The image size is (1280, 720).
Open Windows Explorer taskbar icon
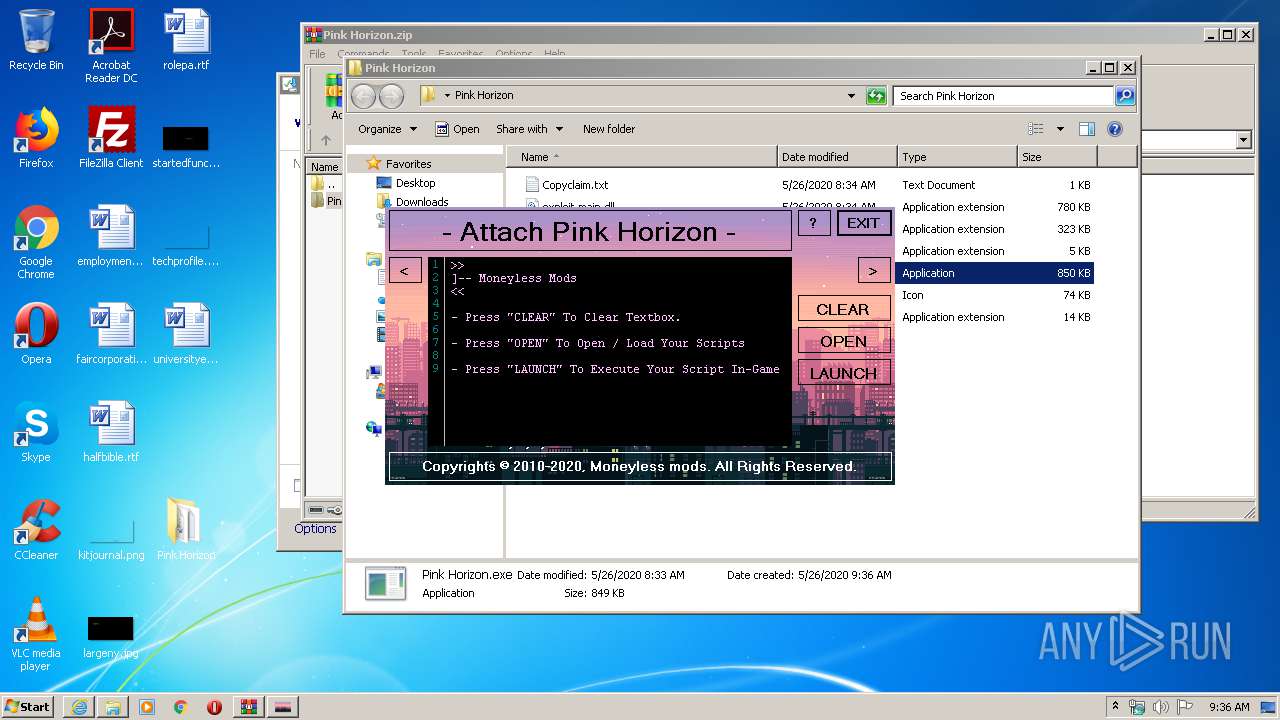point(113,707)
